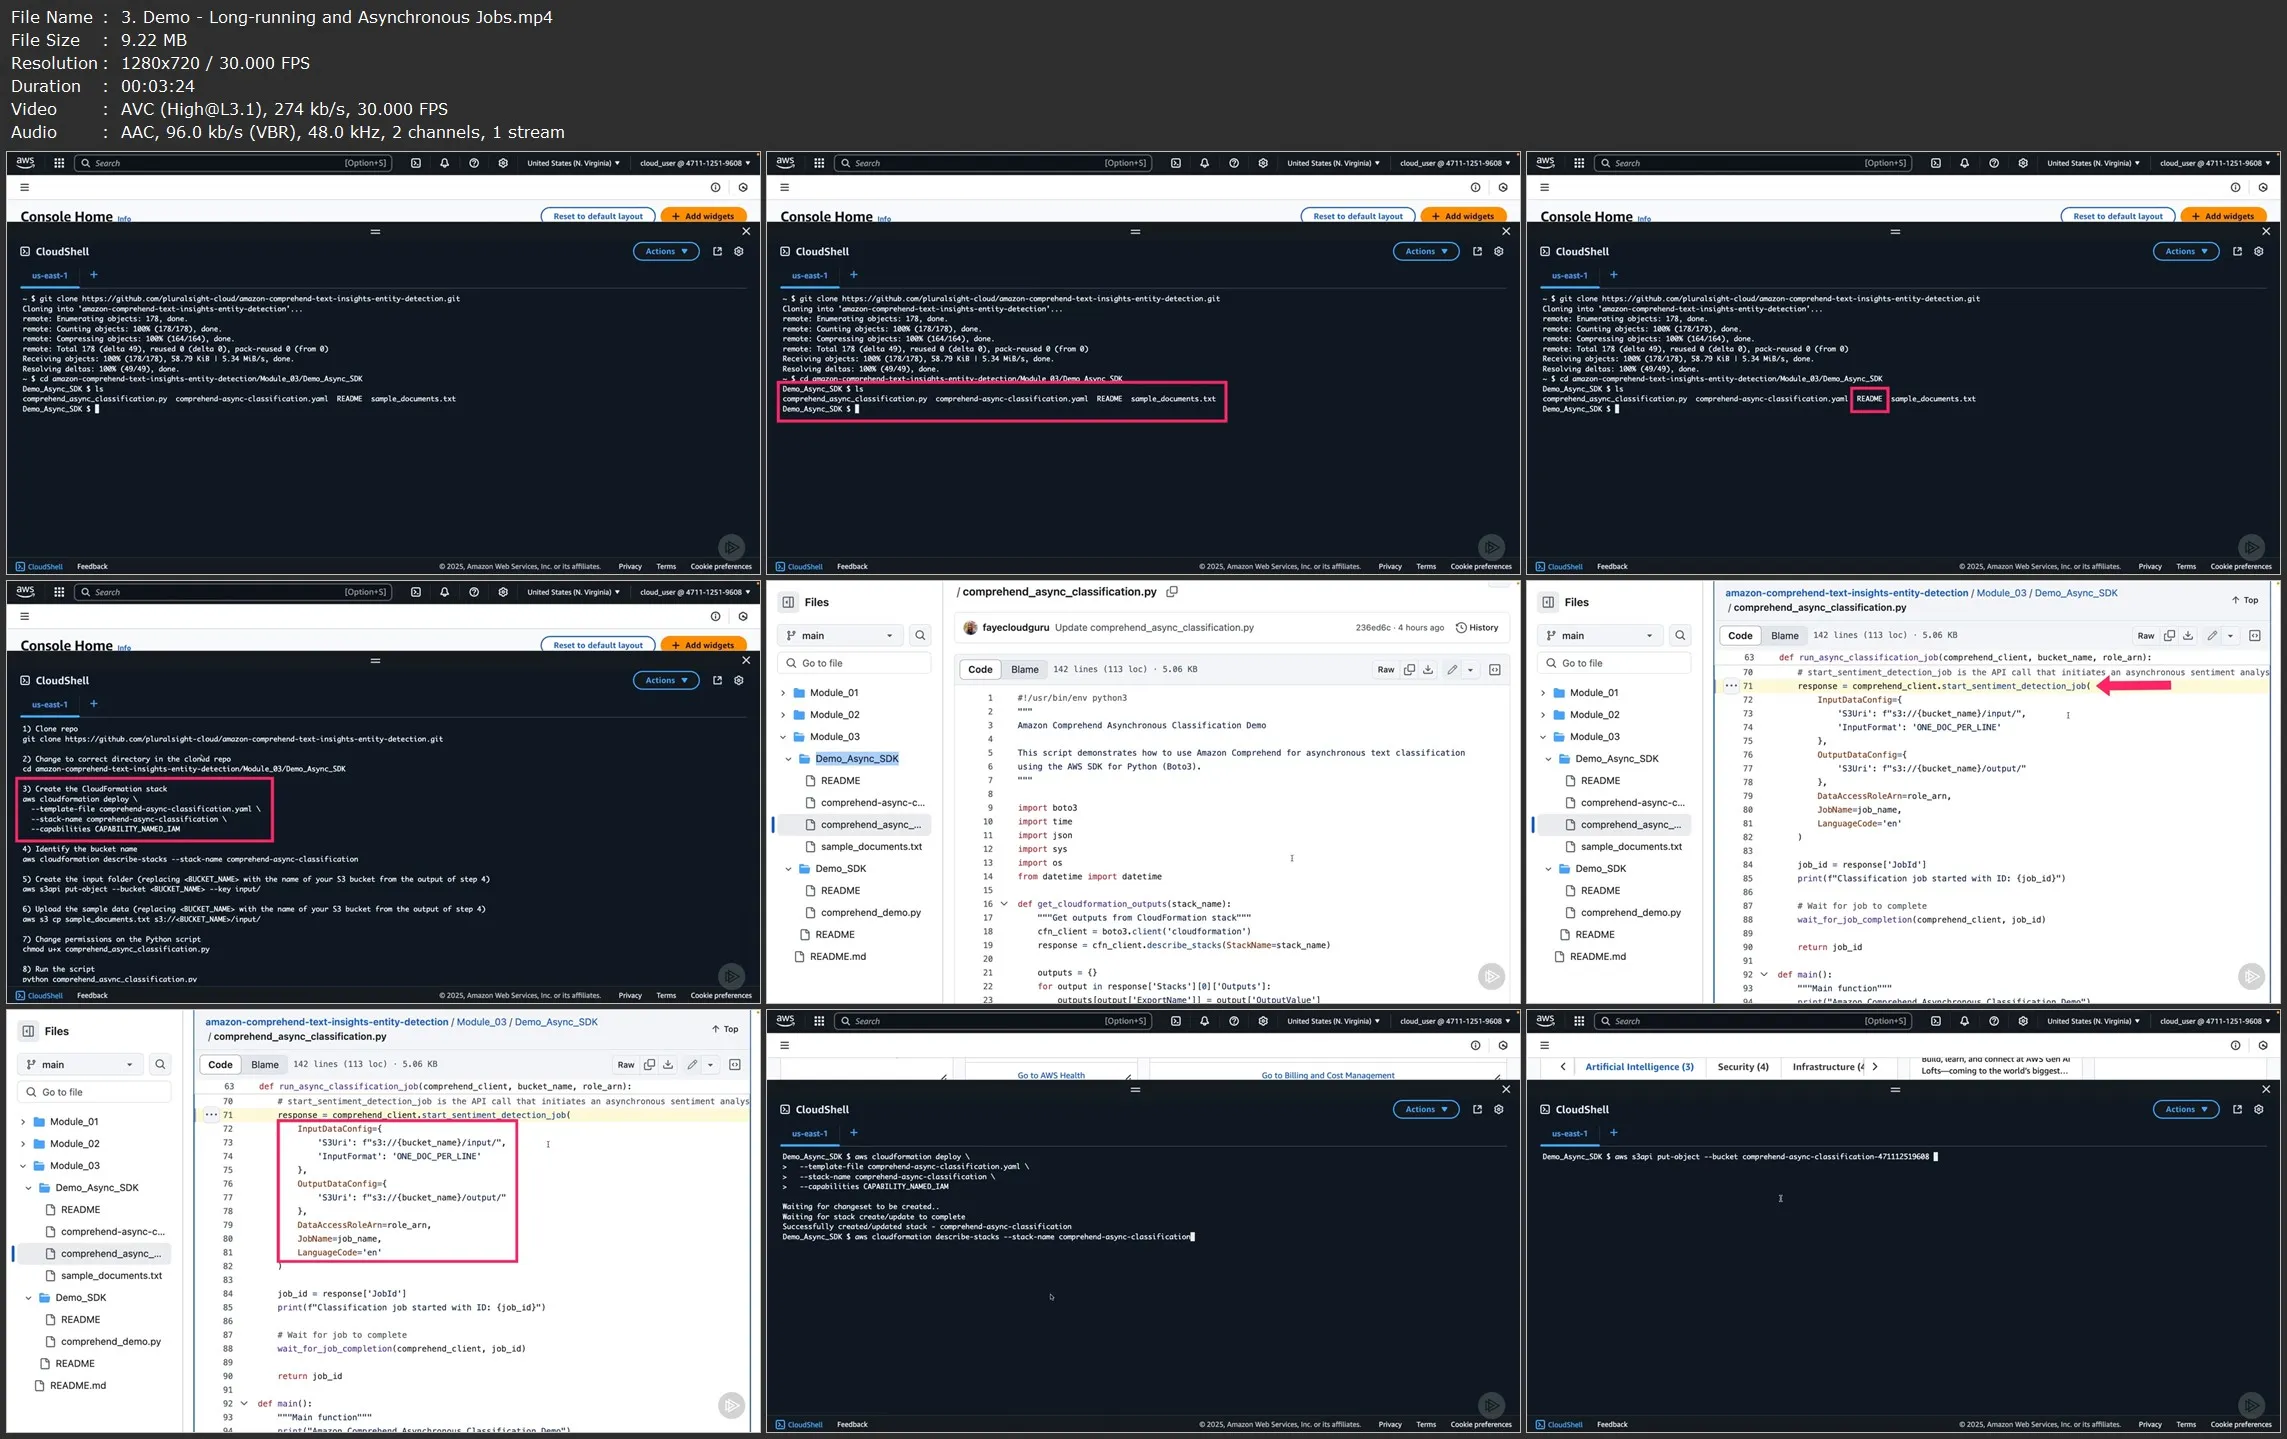The height and width of the screenshot is (1439, 2287).
Task: Click right chevron after Infrastructure tab
Action: tap(1875, 1067)
